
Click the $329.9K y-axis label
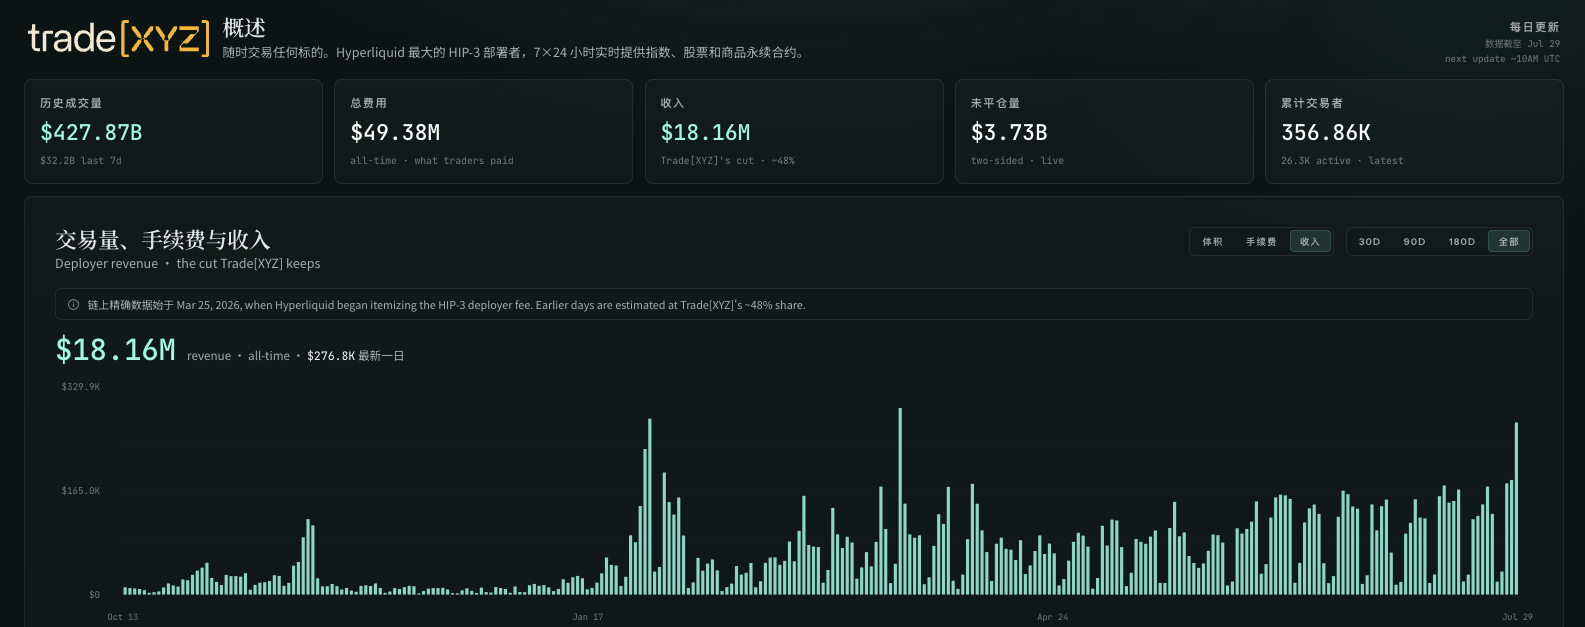coord(81,387)
